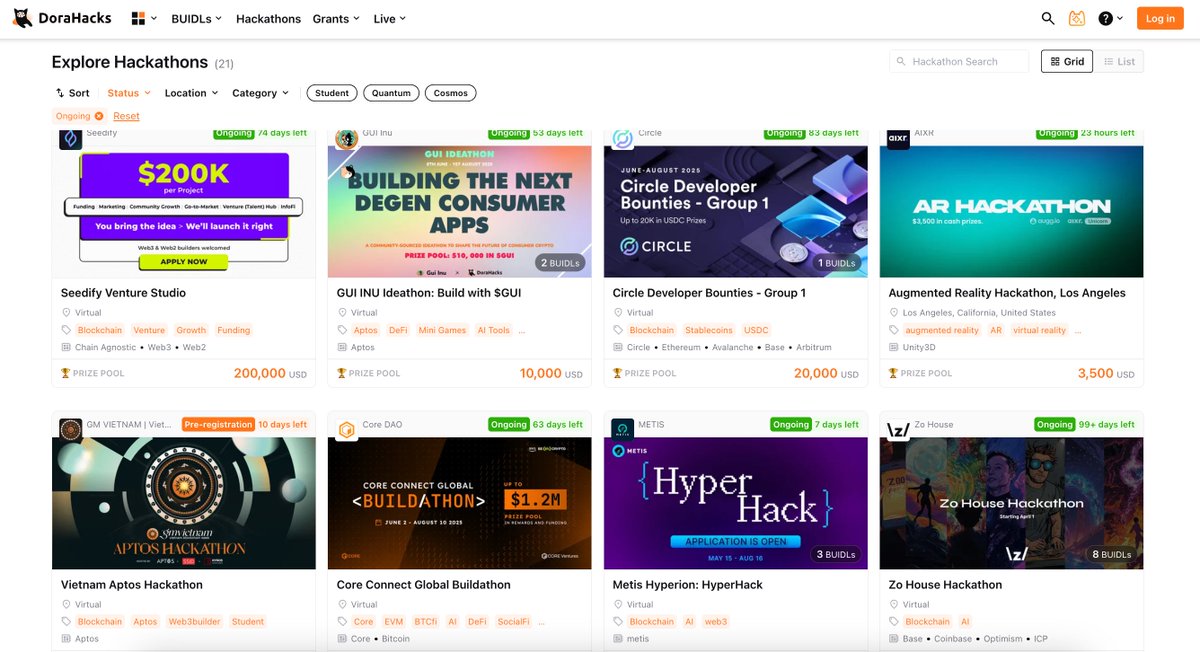
Task: Open the Location filter dropdown
Action: click(x=191, y=93)
